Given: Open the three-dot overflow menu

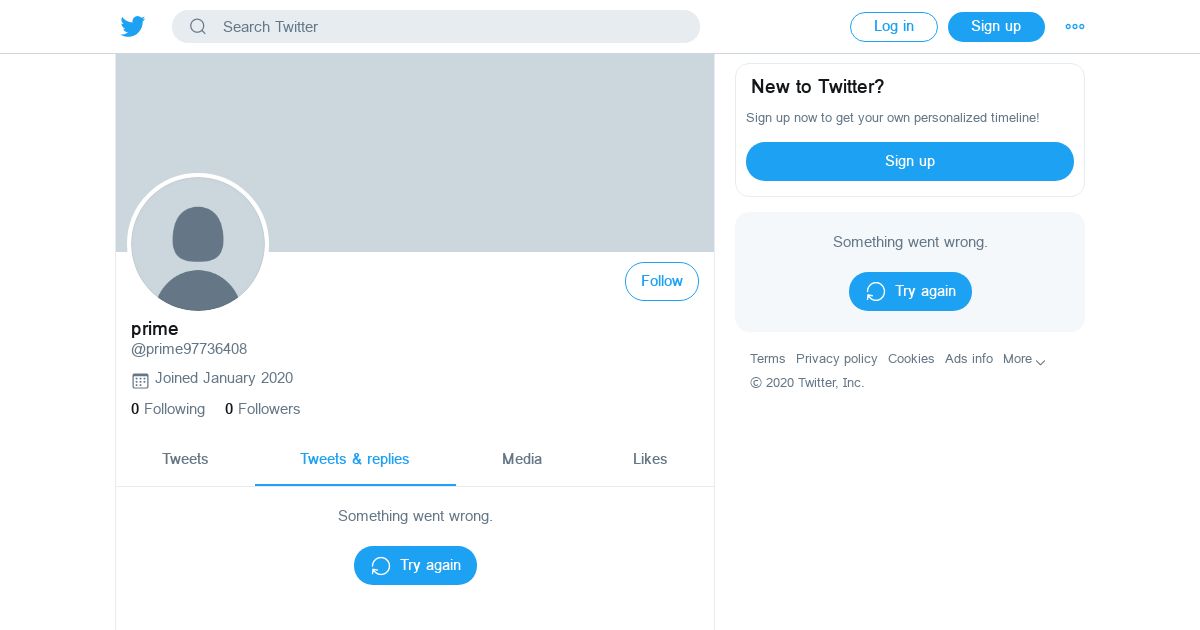Looking at the screenshot, I should pos(1075,27).
